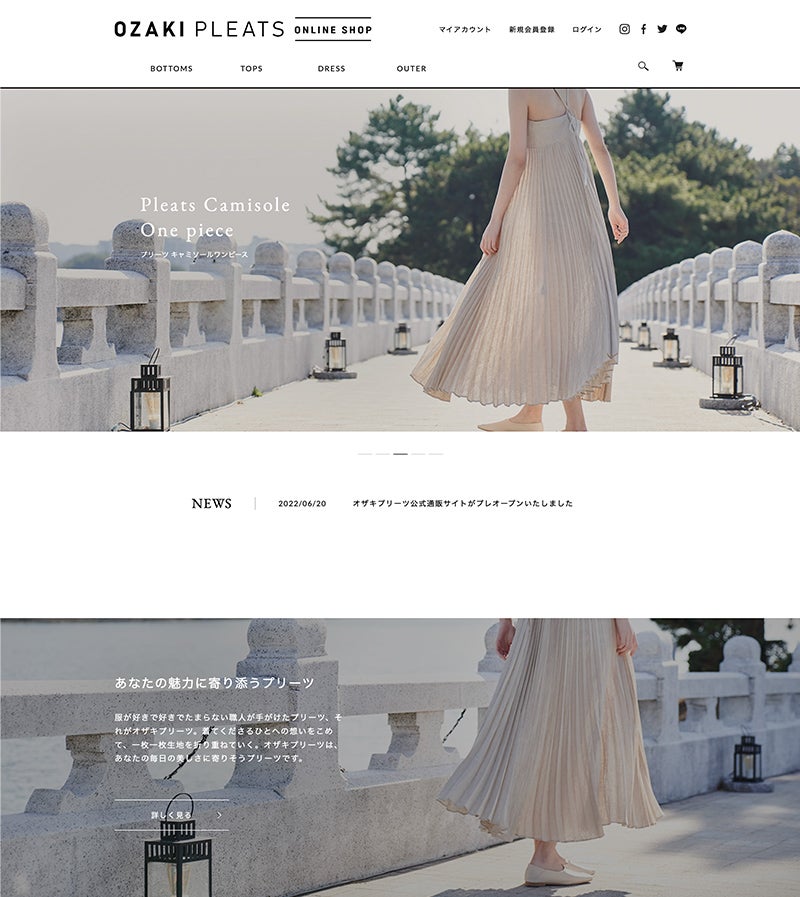The width and height of the screenshot is (800, 897).
Task: Open 新規会員登録 registration link
Action: pyautogui.click(x=530, y=29)
